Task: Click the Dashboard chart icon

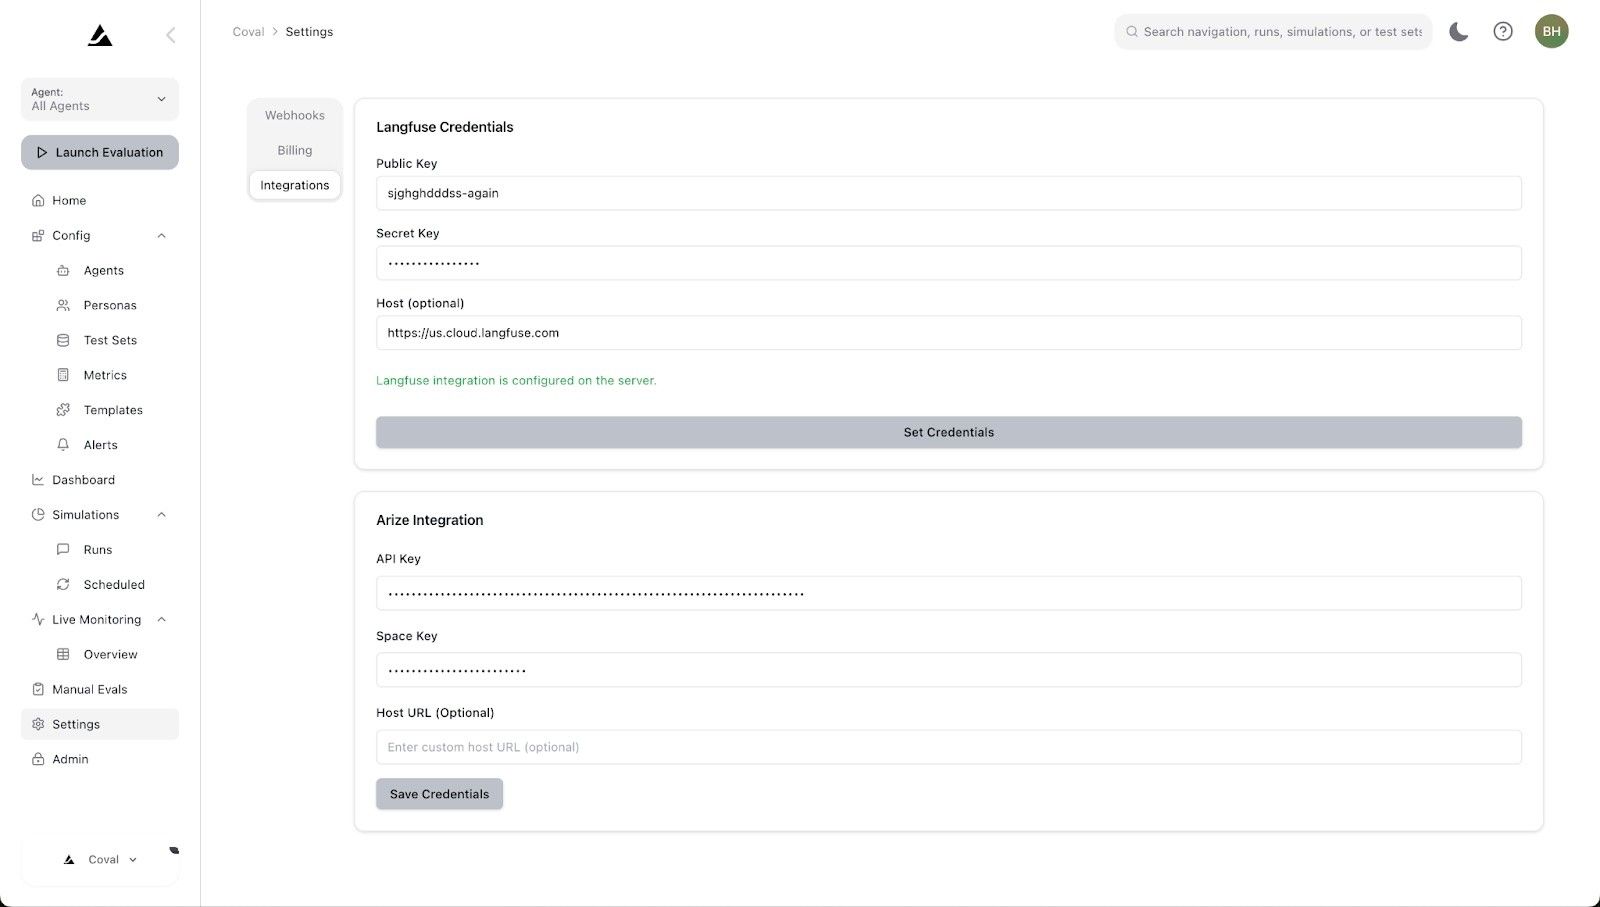Action: click(38, 481)
